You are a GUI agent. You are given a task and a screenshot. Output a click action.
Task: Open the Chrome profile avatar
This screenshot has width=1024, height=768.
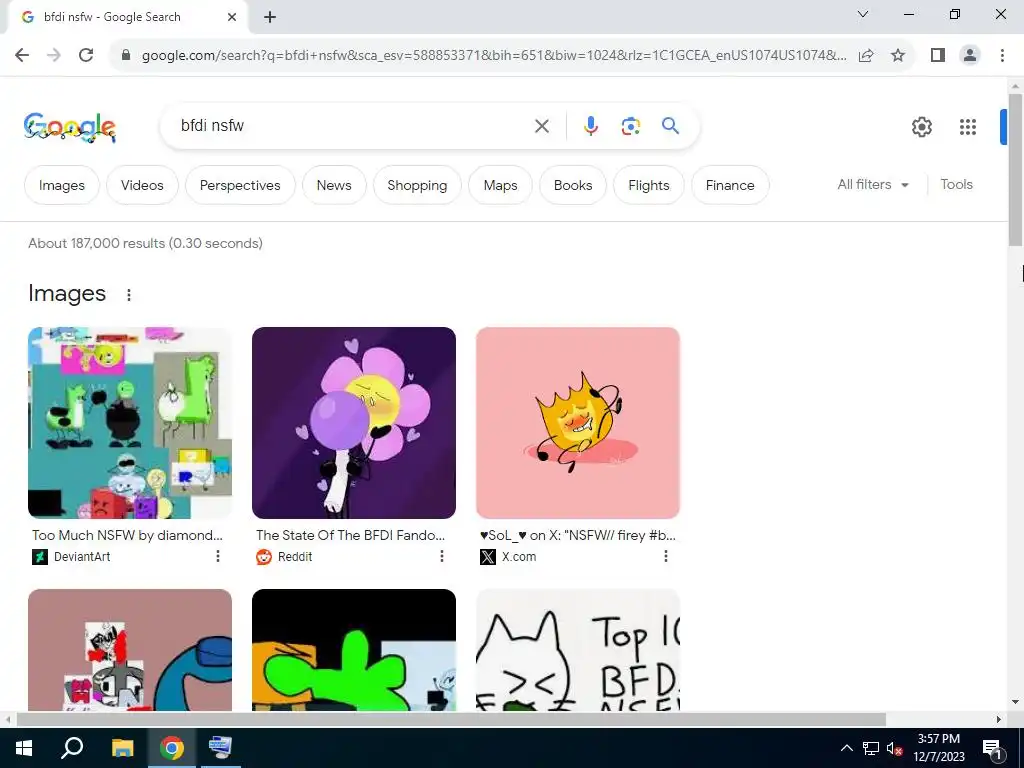click(970, 55)
